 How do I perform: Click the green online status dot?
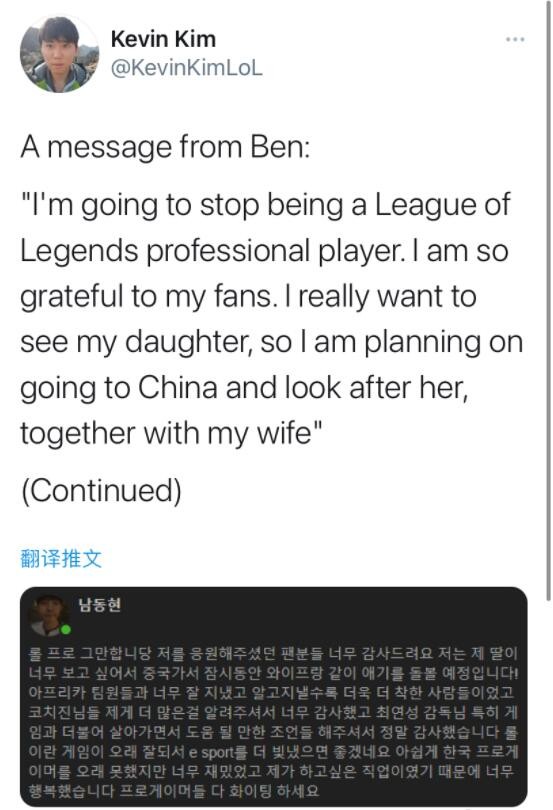66,630
